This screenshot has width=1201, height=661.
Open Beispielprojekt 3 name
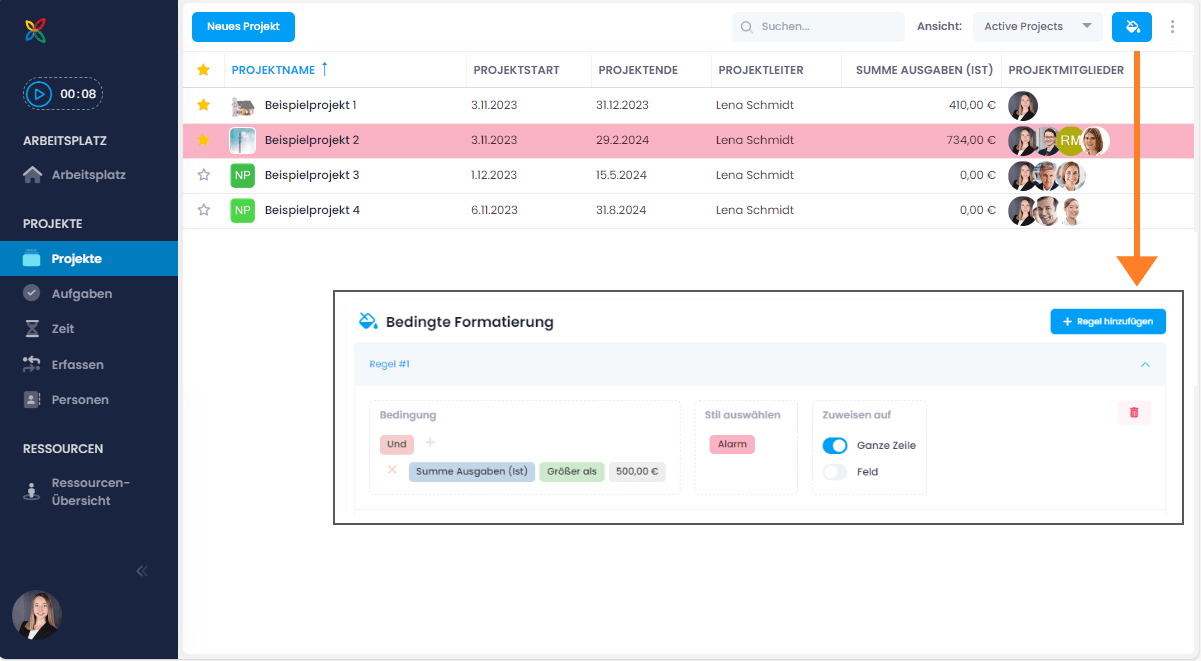(312, 175)
